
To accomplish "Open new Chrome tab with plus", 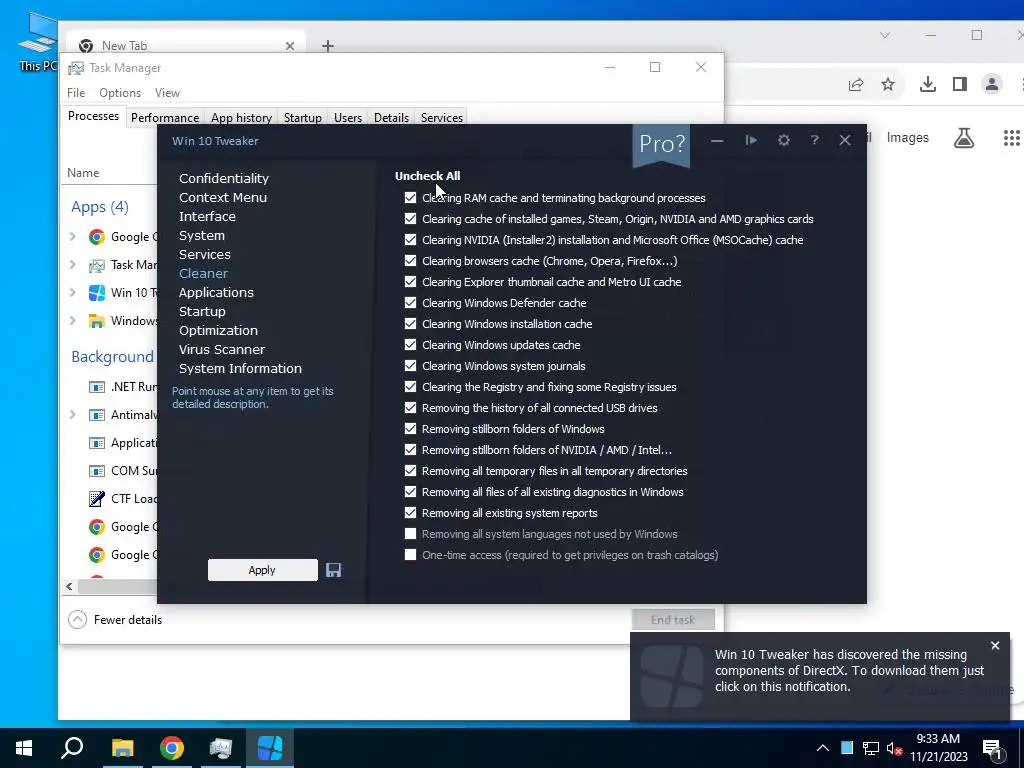I will click(328, 46).
